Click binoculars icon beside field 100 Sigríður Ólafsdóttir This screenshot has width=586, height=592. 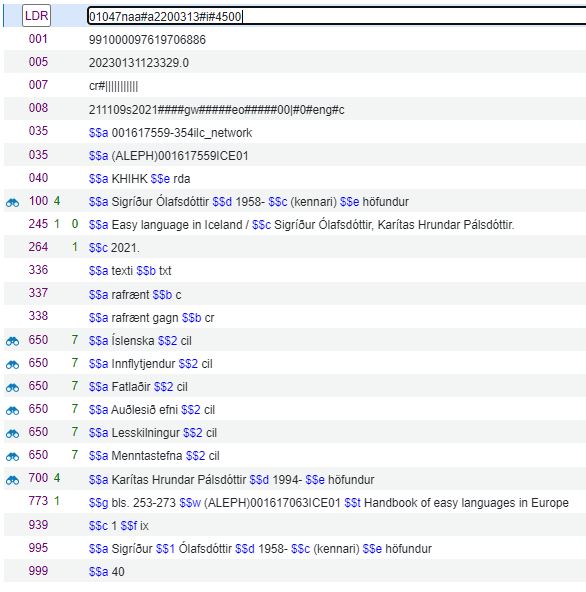click(12, 203)
